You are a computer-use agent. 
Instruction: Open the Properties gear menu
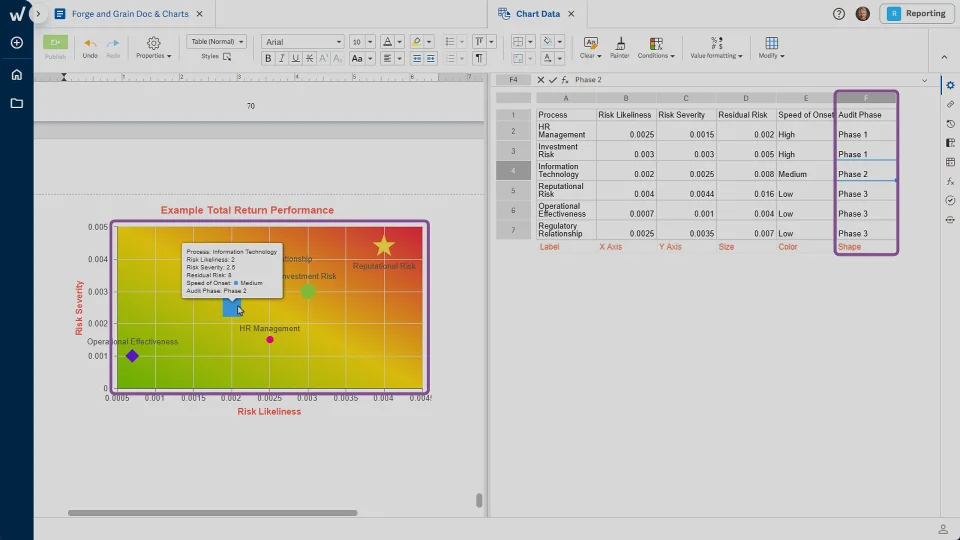[x=153, y=47]
